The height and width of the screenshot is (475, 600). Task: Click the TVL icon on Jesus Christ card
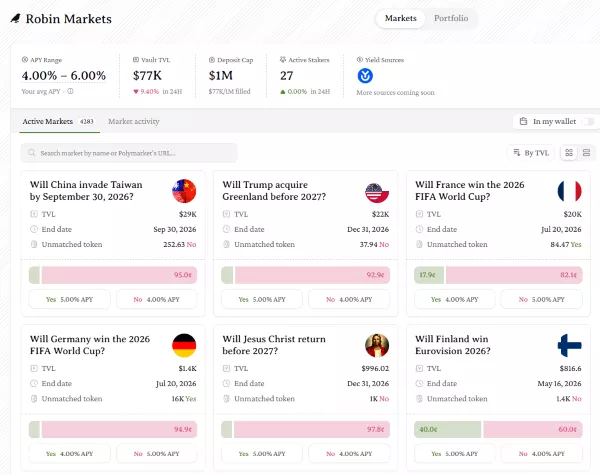pos(227,368)
